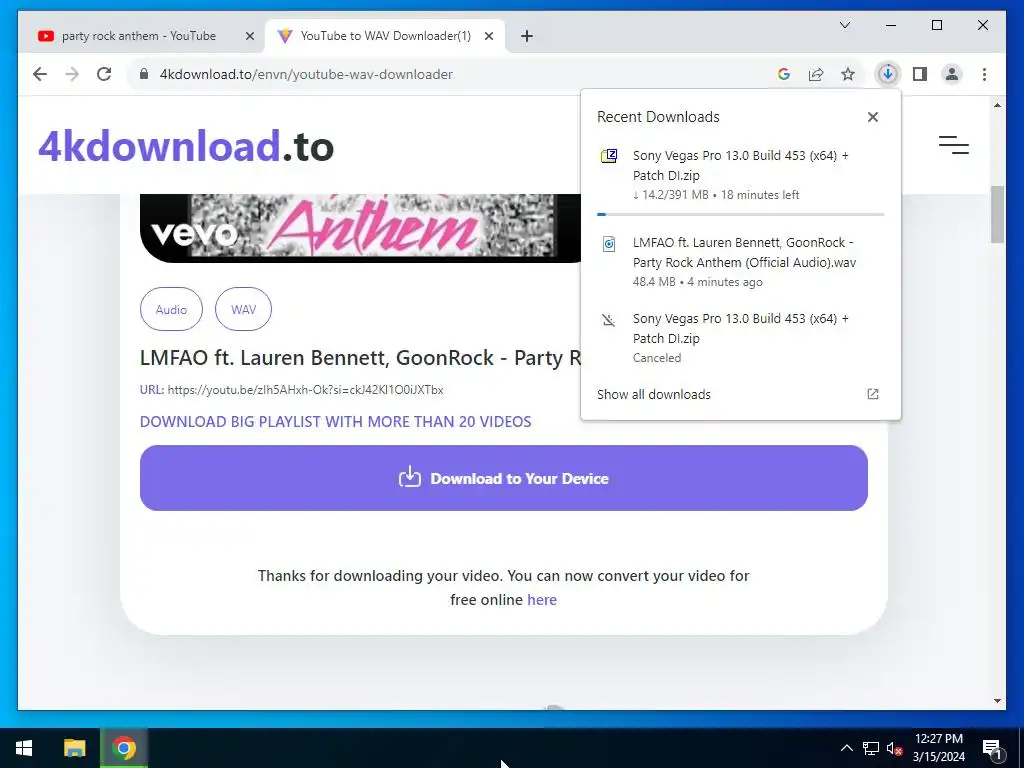This screenshot has width=1024, height=768.
Task: Click the Chrome taskbar icon
Action: click(123, 748)
